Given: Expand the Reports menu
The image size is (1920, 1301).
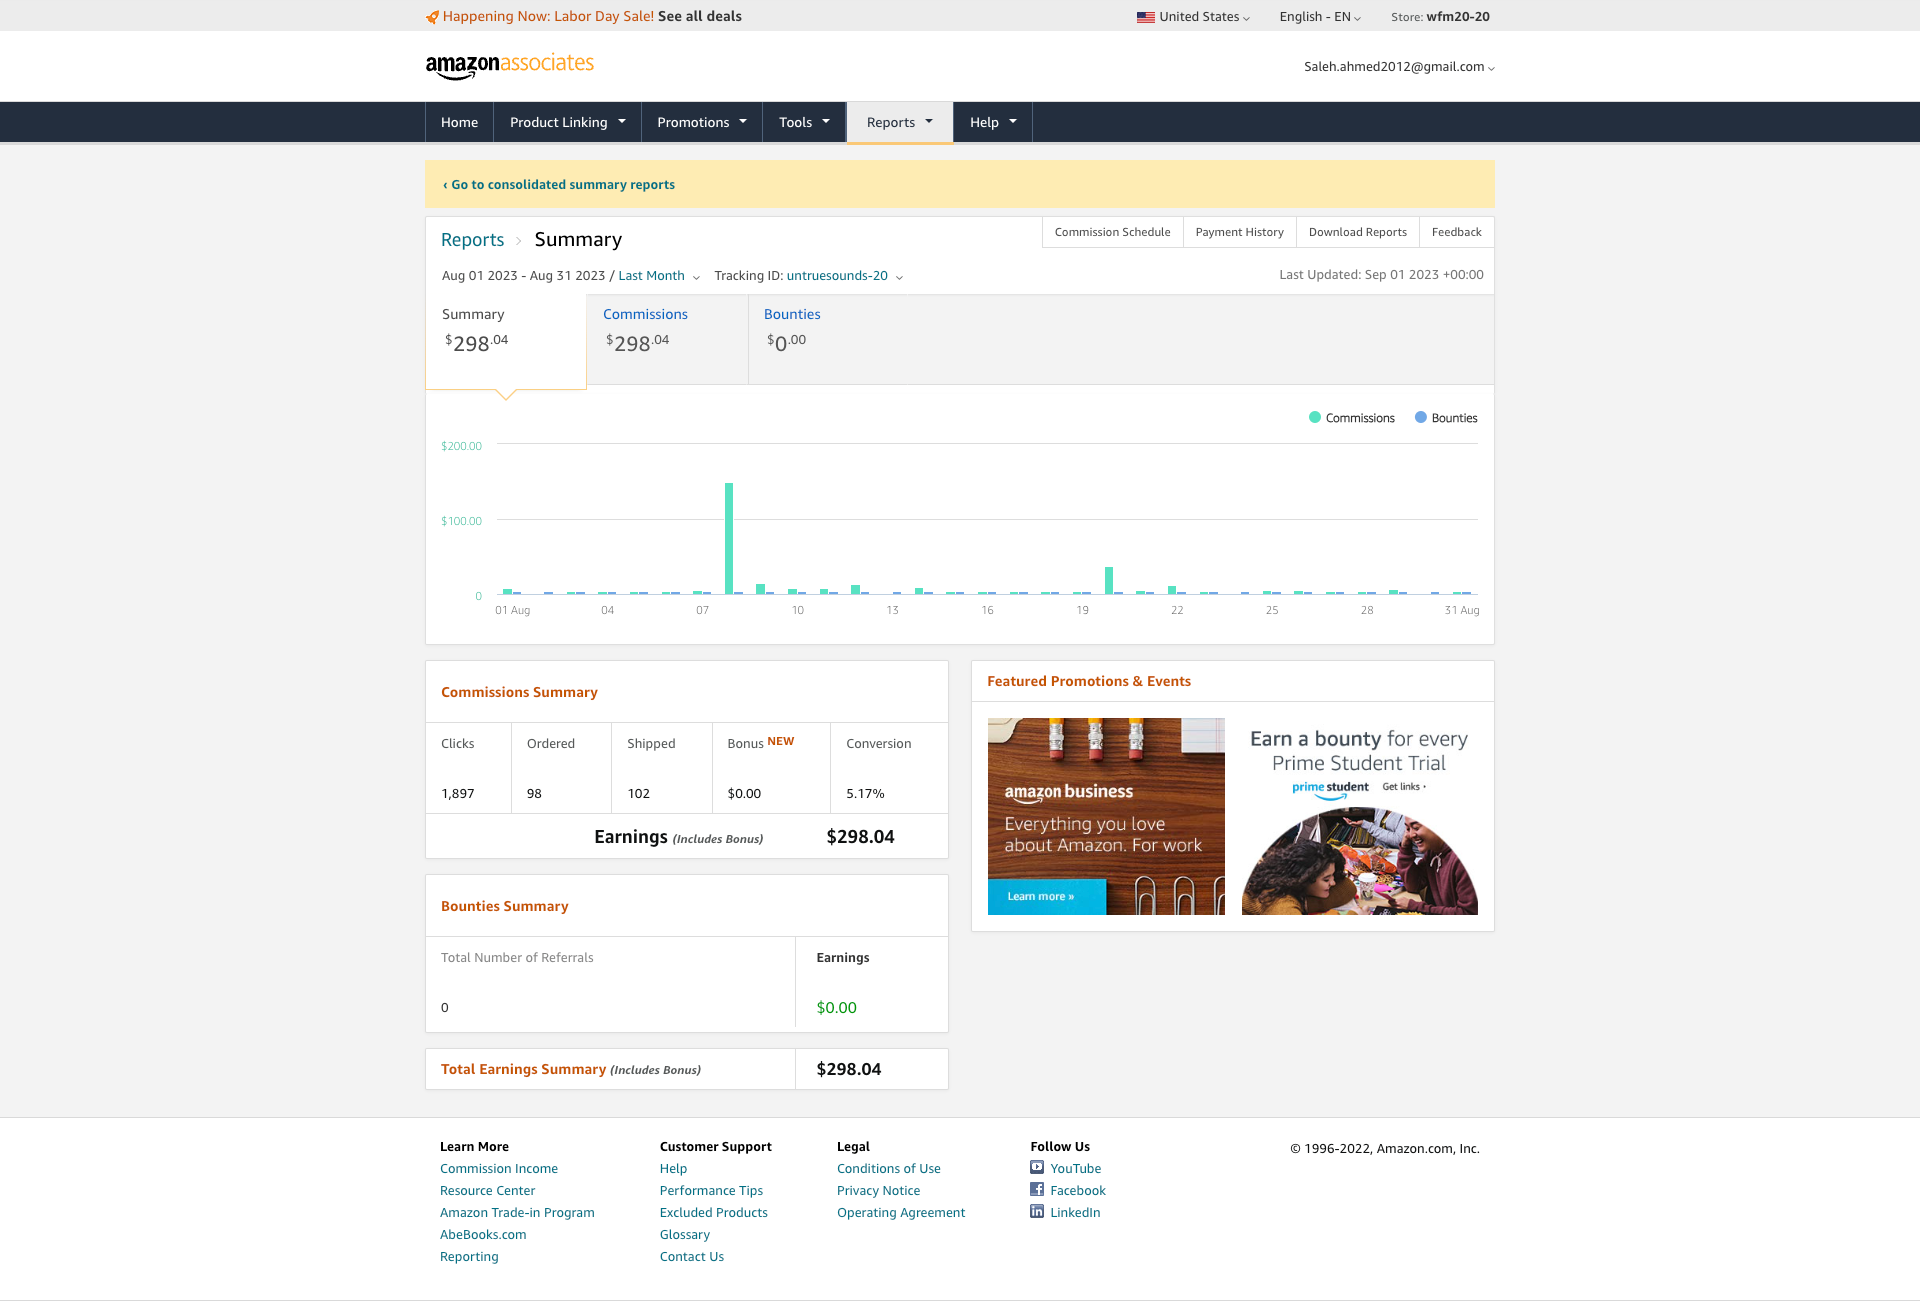Looking at the screenshot, I should (x=900, y=122).
